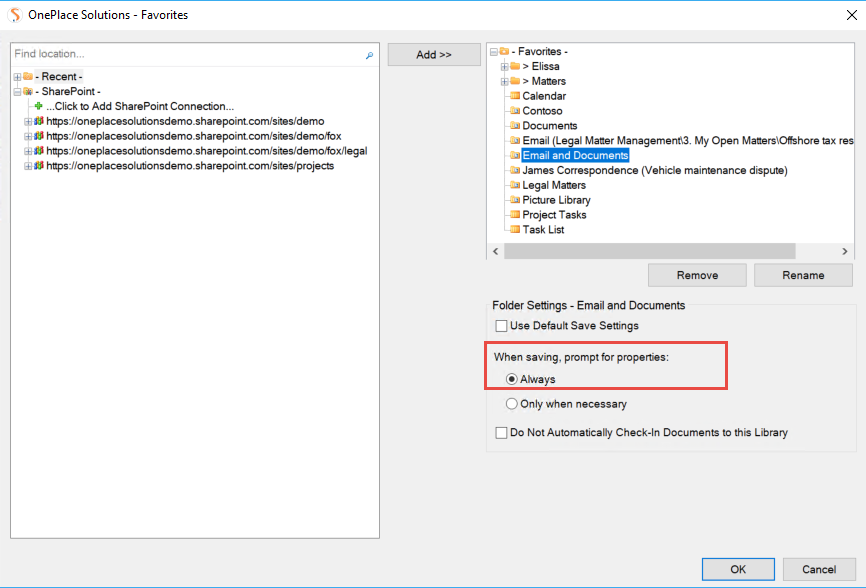Click the Contoso library icon
This screenshot has width=866, height=588.
pos(515,111)
